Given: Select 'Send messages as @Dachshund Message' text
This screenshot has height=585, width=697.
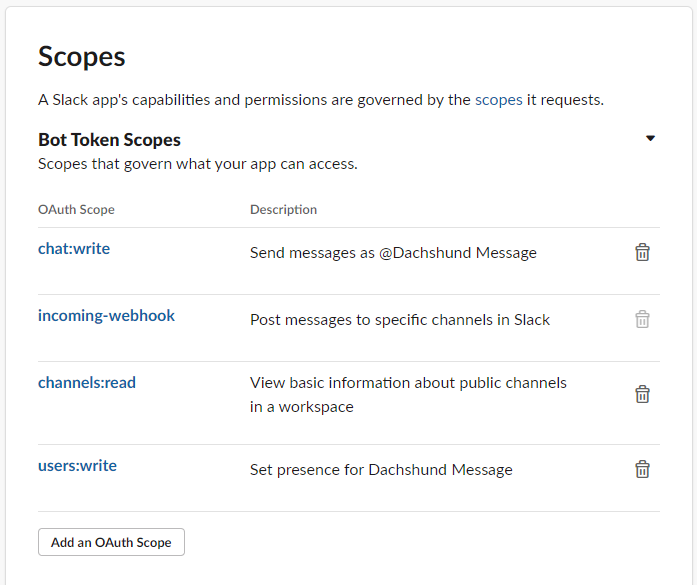Looking at the screenshot, I should pos(393,253).
